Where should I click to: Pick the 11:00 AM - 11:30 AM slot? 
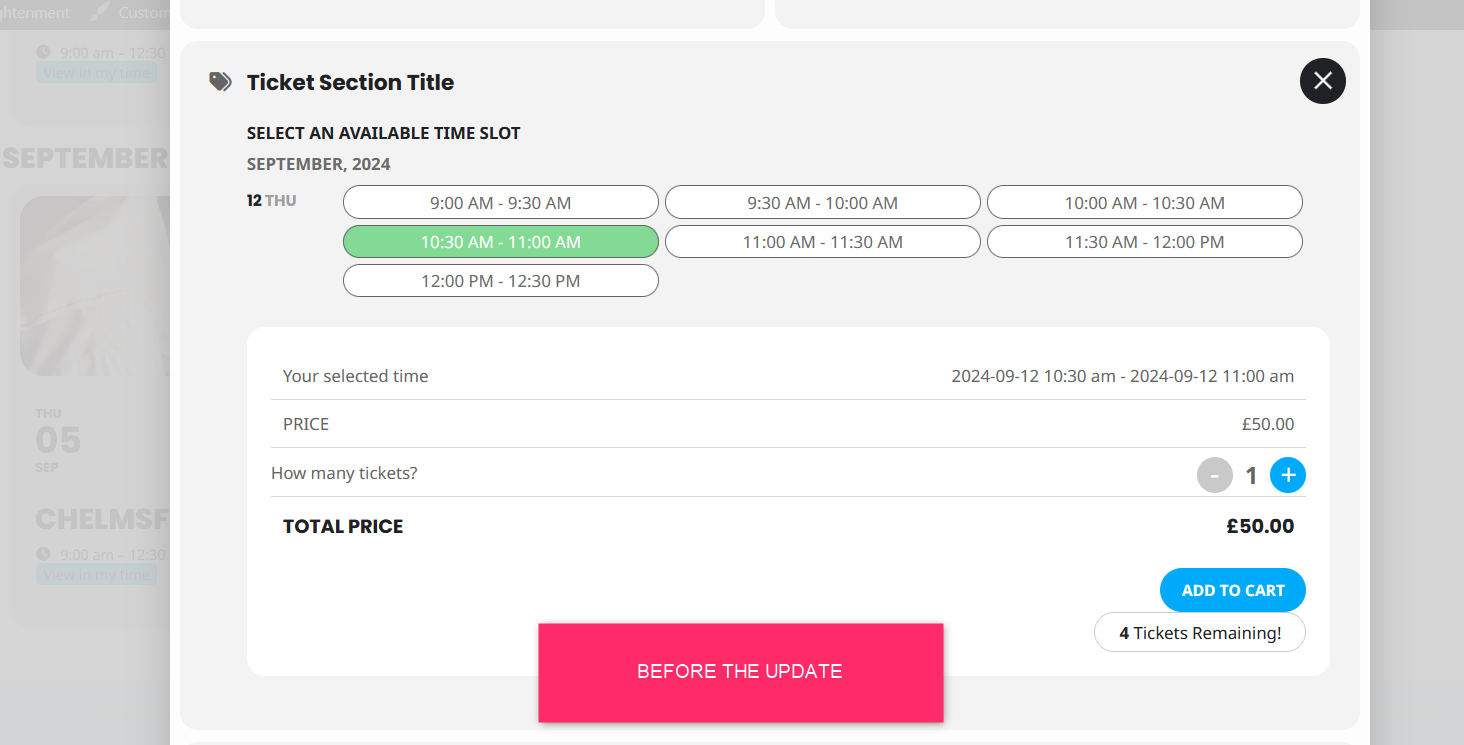823,241
